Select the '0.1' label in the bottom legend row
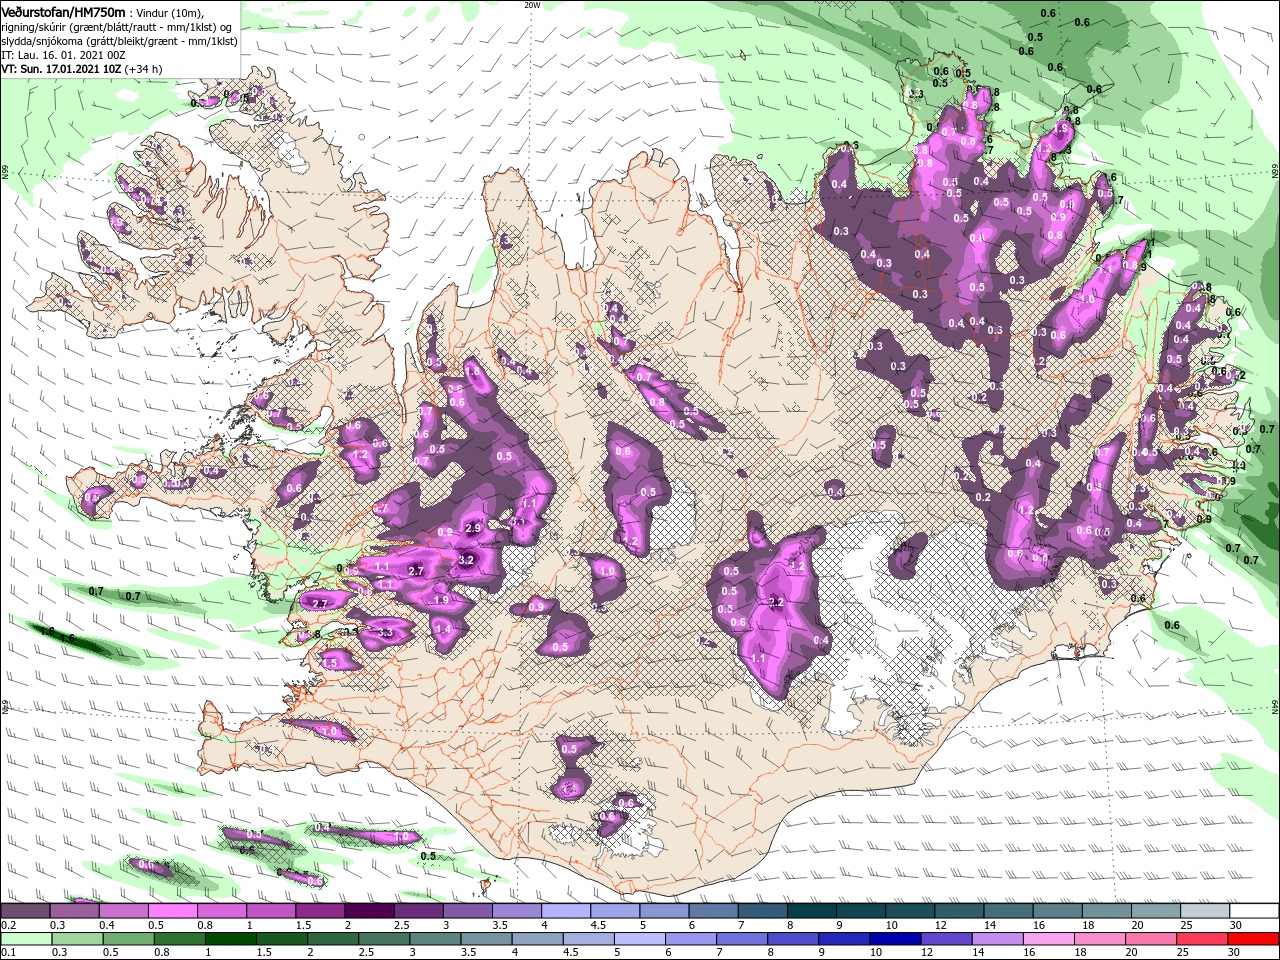 (7, 952)
